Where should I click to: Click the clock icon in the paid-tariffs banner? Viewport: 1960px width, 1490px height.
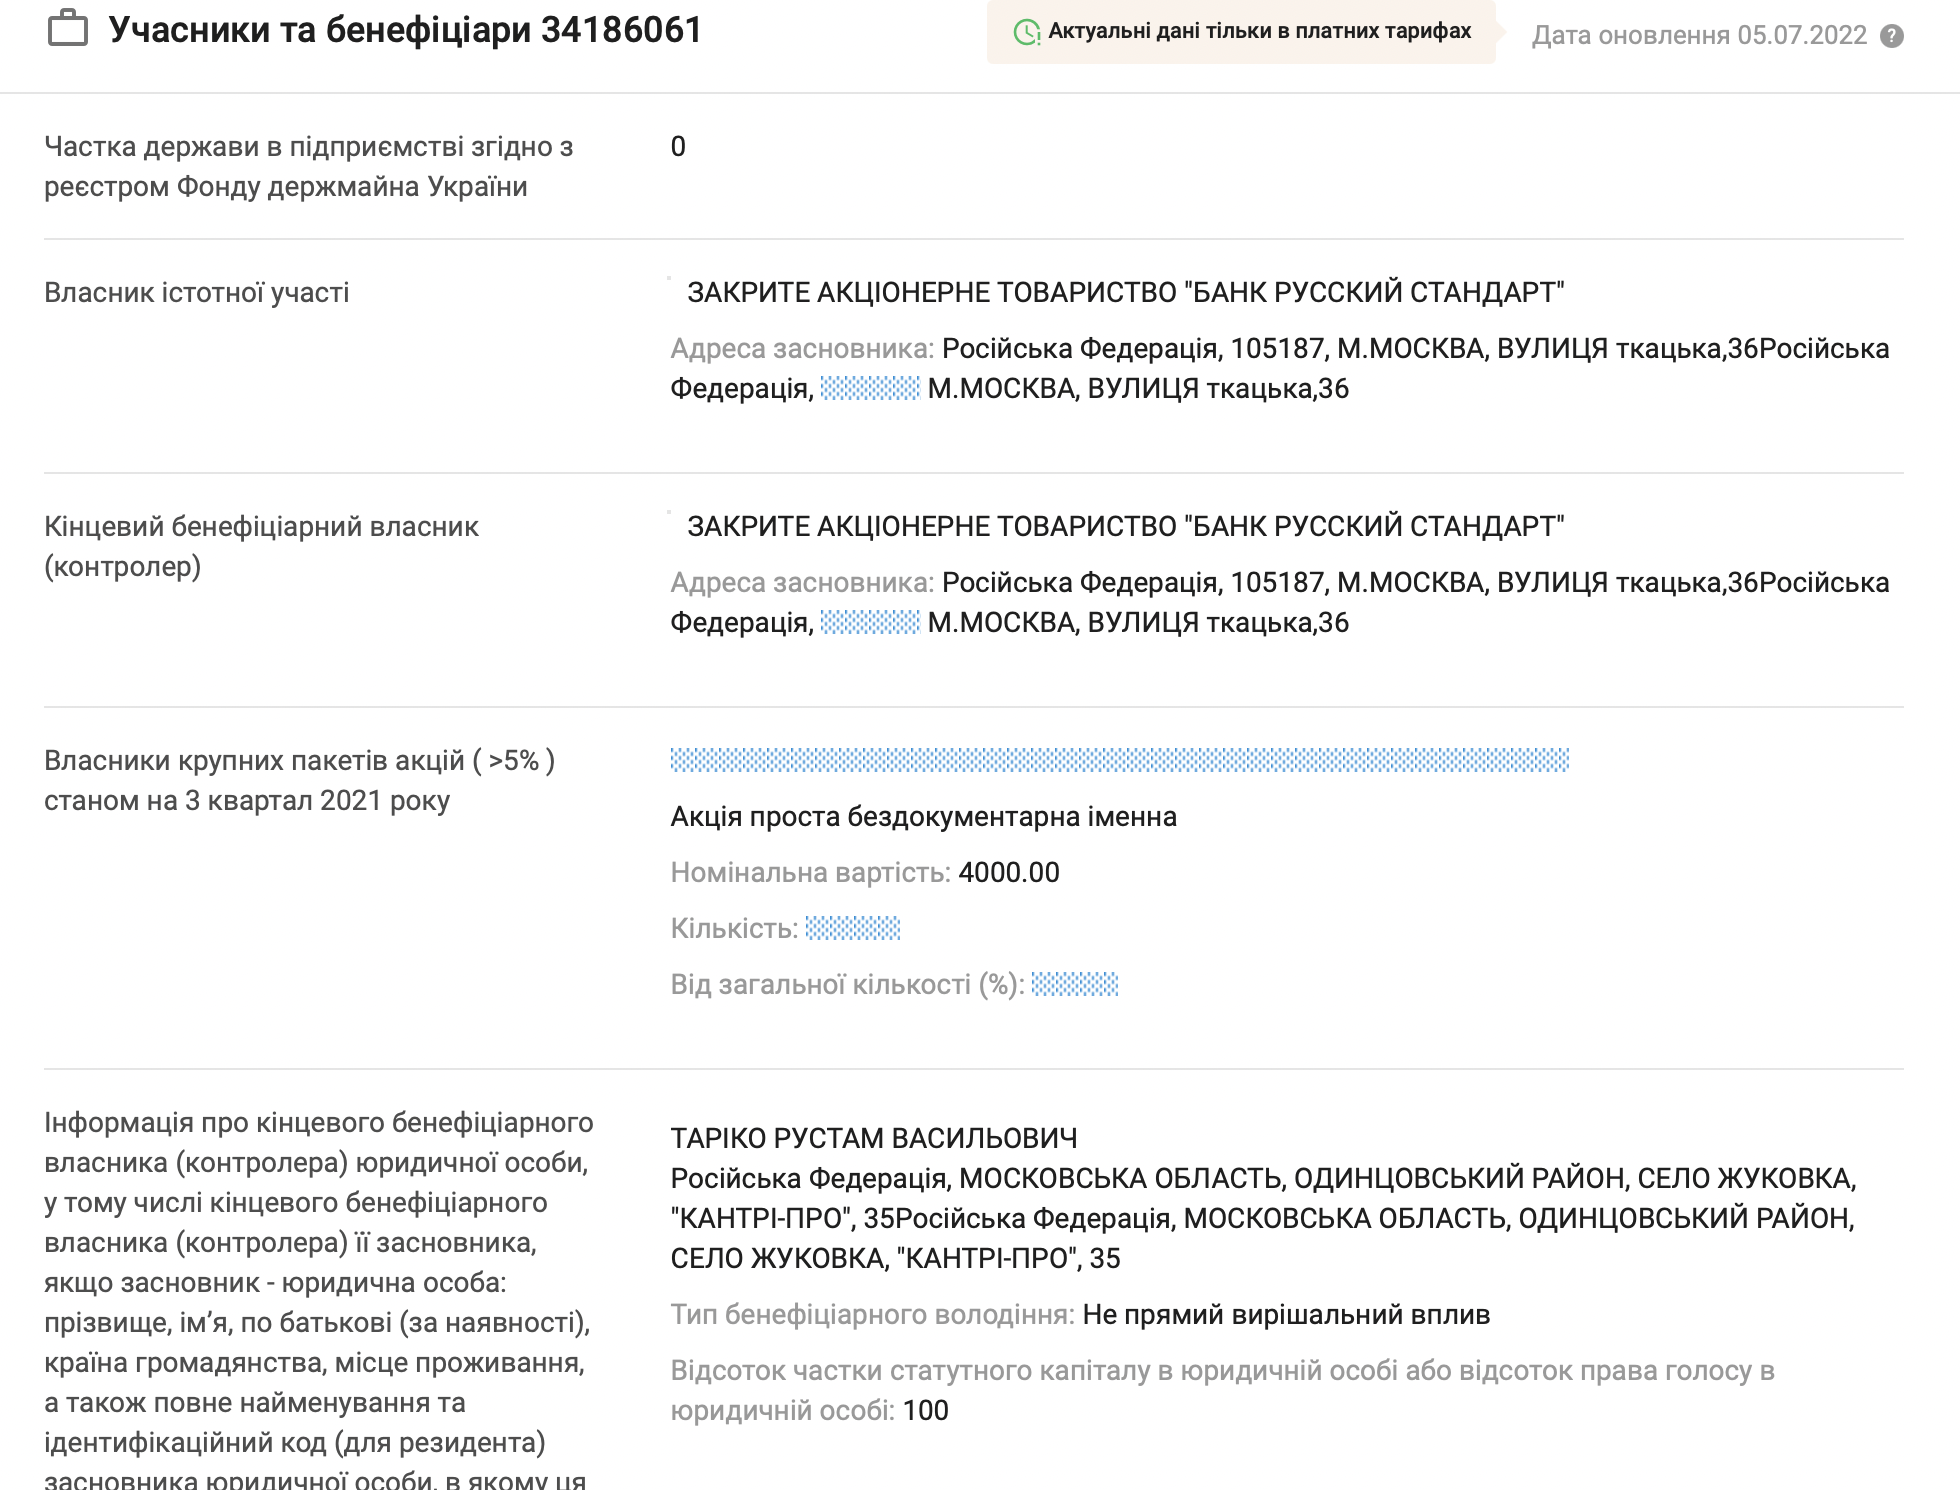click(x=1026, y=33)
